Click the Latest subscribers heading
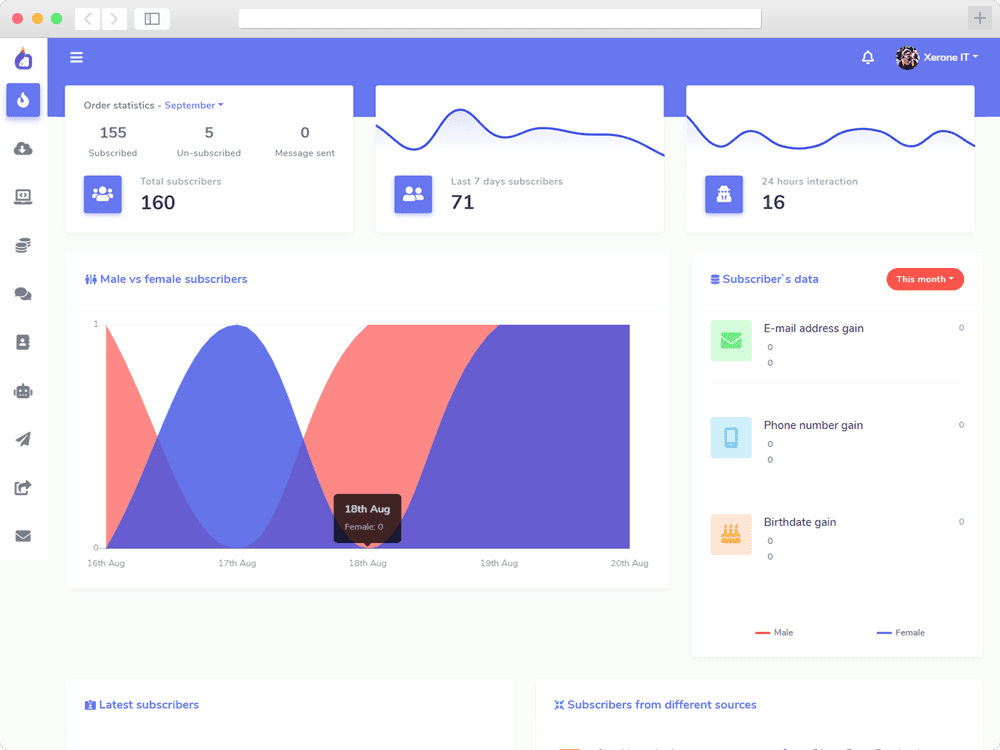 142,705
